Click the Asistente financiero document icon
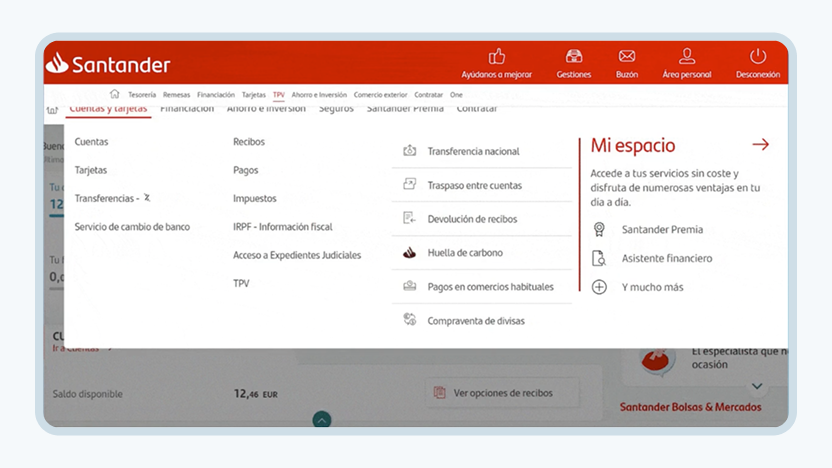This screenshot has height=468, width=832. [x=599, y=258]
